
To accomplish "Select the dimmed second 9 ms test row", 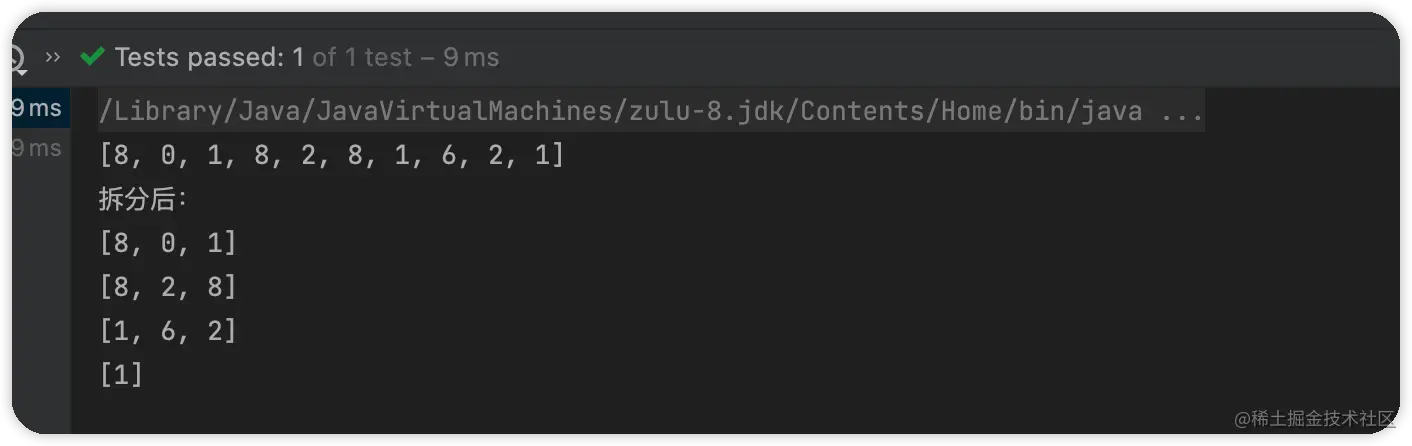I will pos(36,148).
